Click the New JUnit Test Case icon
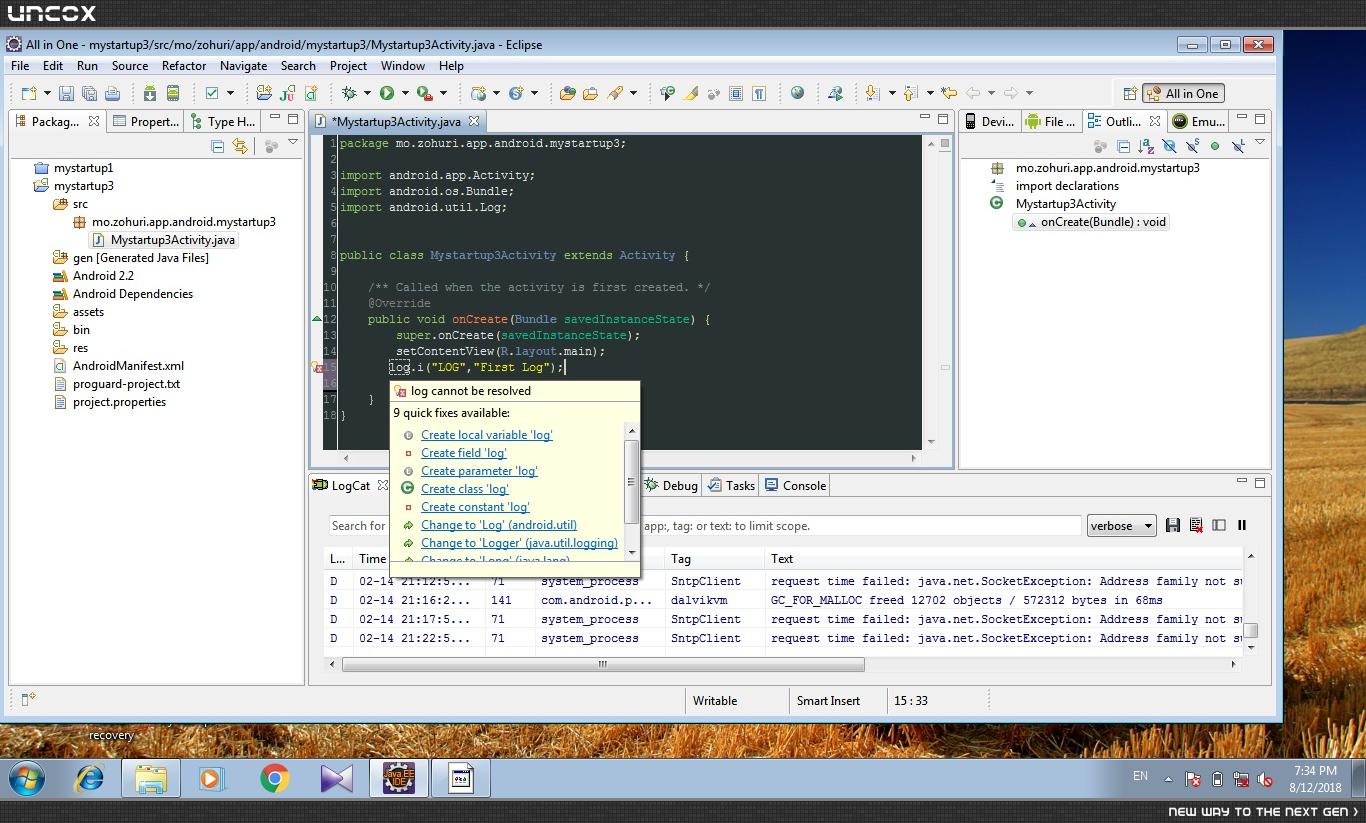This screenshot has height=823, width=1366. pyautogui.click(x=288, y=93)
